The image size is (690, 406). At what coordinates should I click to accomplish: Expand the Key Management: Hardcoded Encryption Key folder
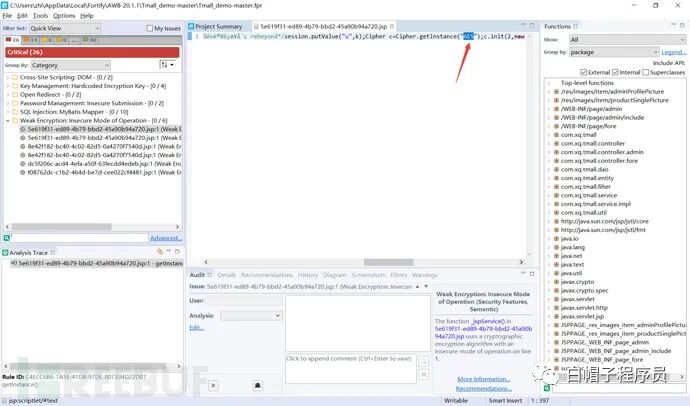pyautogui.click(x=8, y=86)
